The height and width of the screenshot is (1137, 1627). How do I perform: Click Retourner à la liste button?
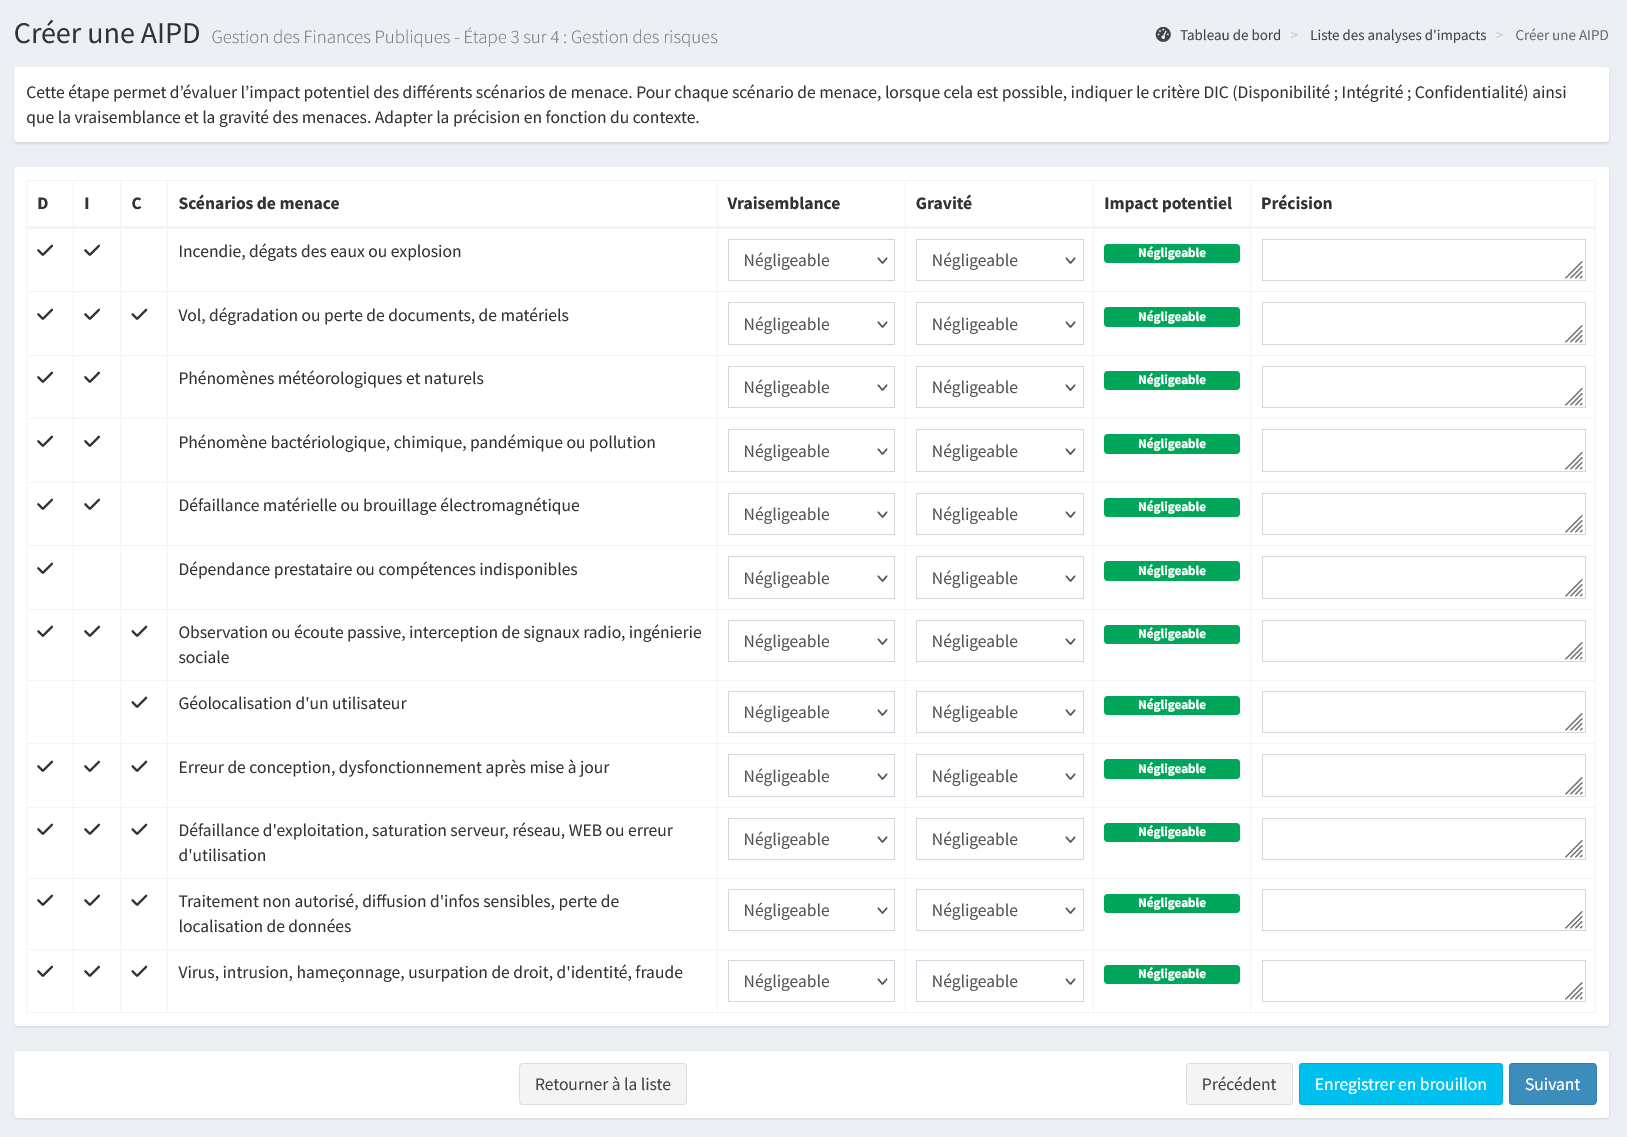(x=603, y=1084)
